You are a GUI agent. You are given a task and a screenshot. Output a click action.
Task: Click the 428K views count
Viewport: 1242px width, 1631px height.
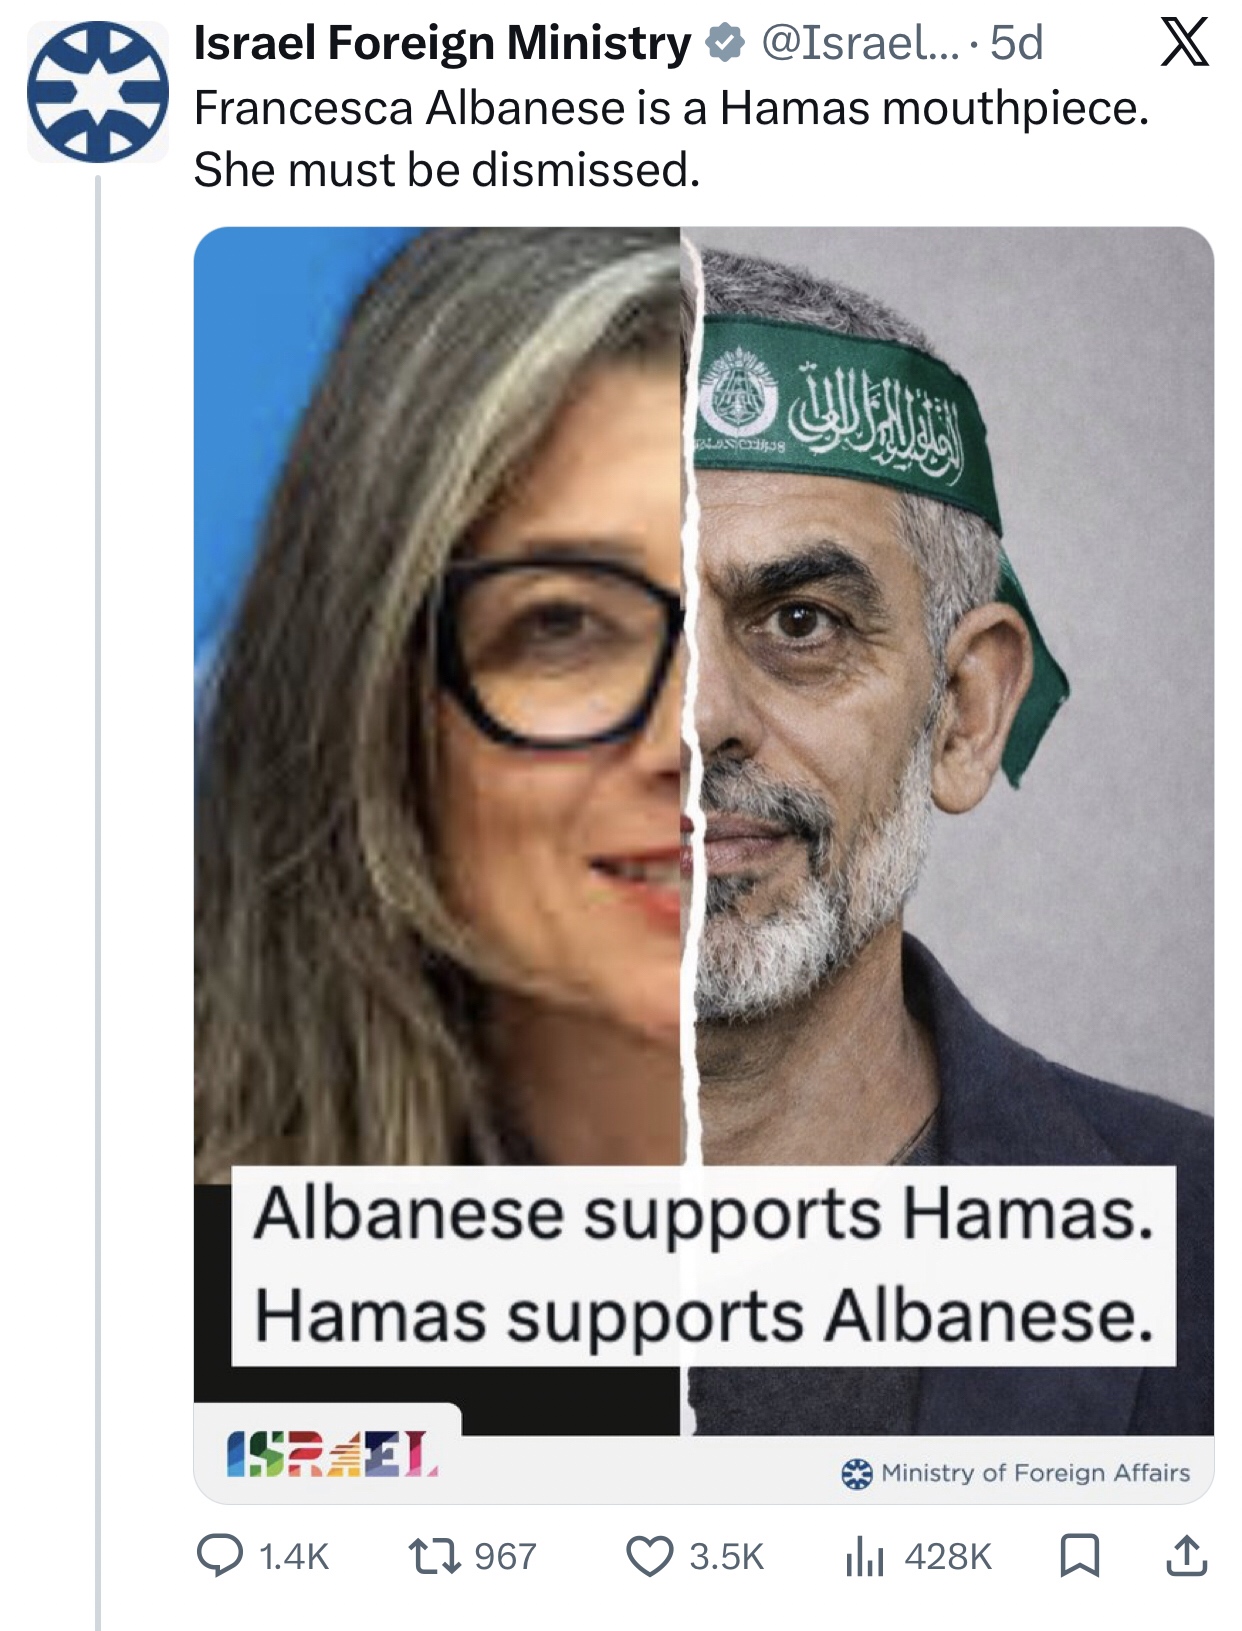coord(948,1557)
